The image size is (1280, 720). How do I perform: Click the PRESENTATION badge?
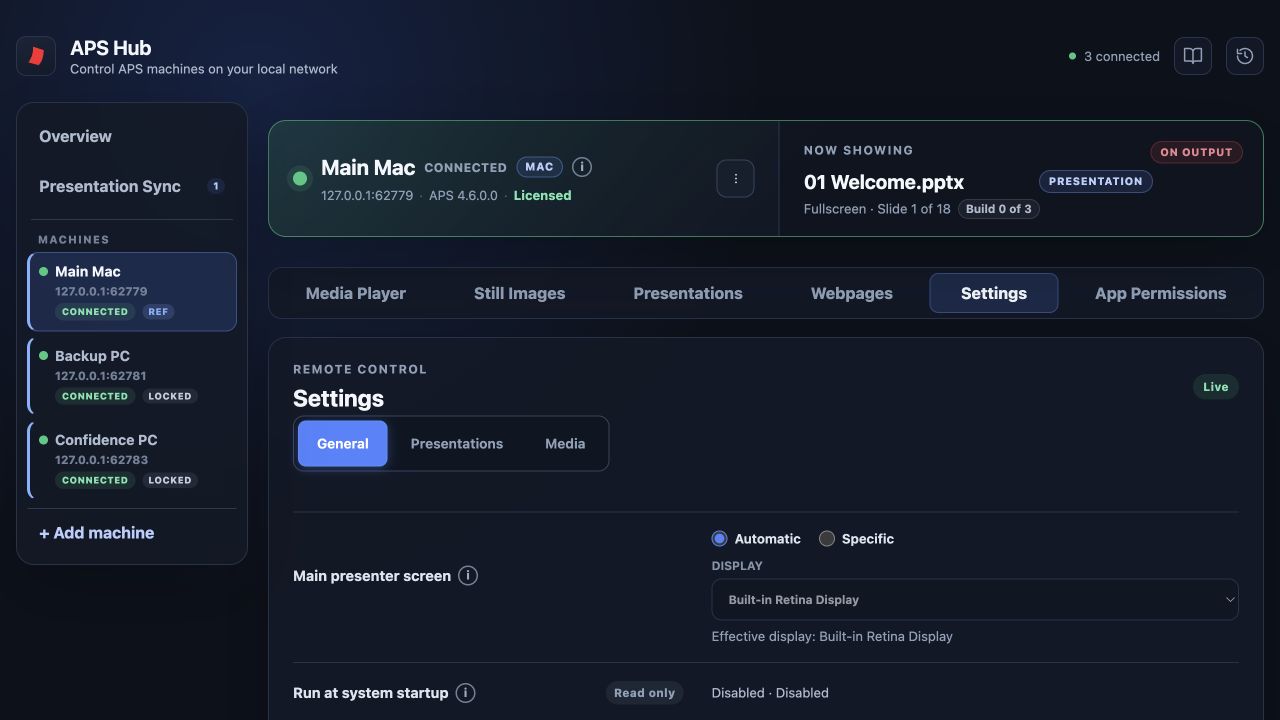(x=1095, y=181)
